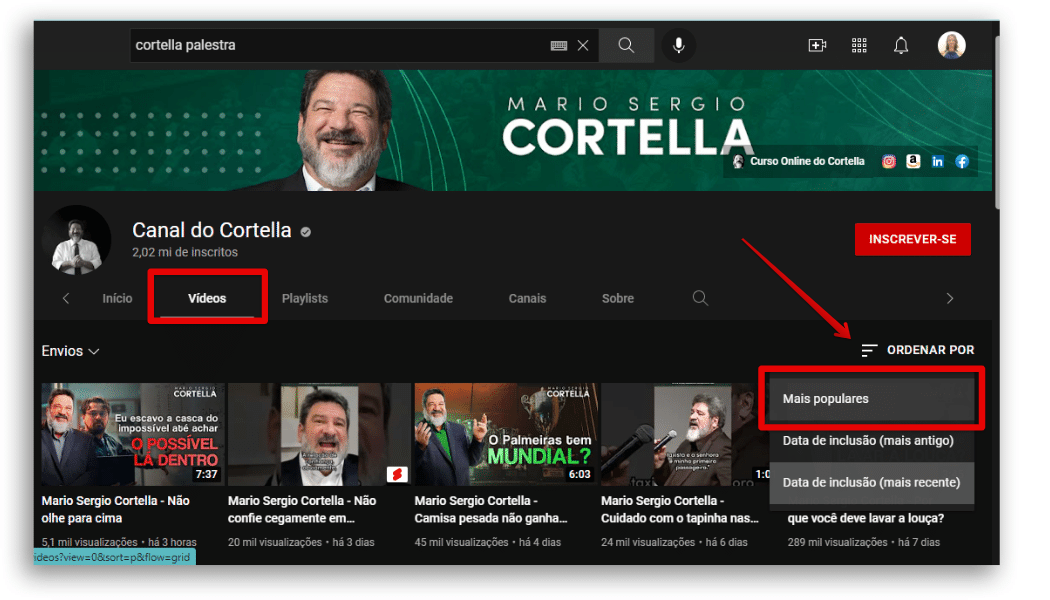The width and height of the screenshot is (1050, 600).
Task: Open 'que você deve lavar a louça?' title
Action: coord(866,518)
